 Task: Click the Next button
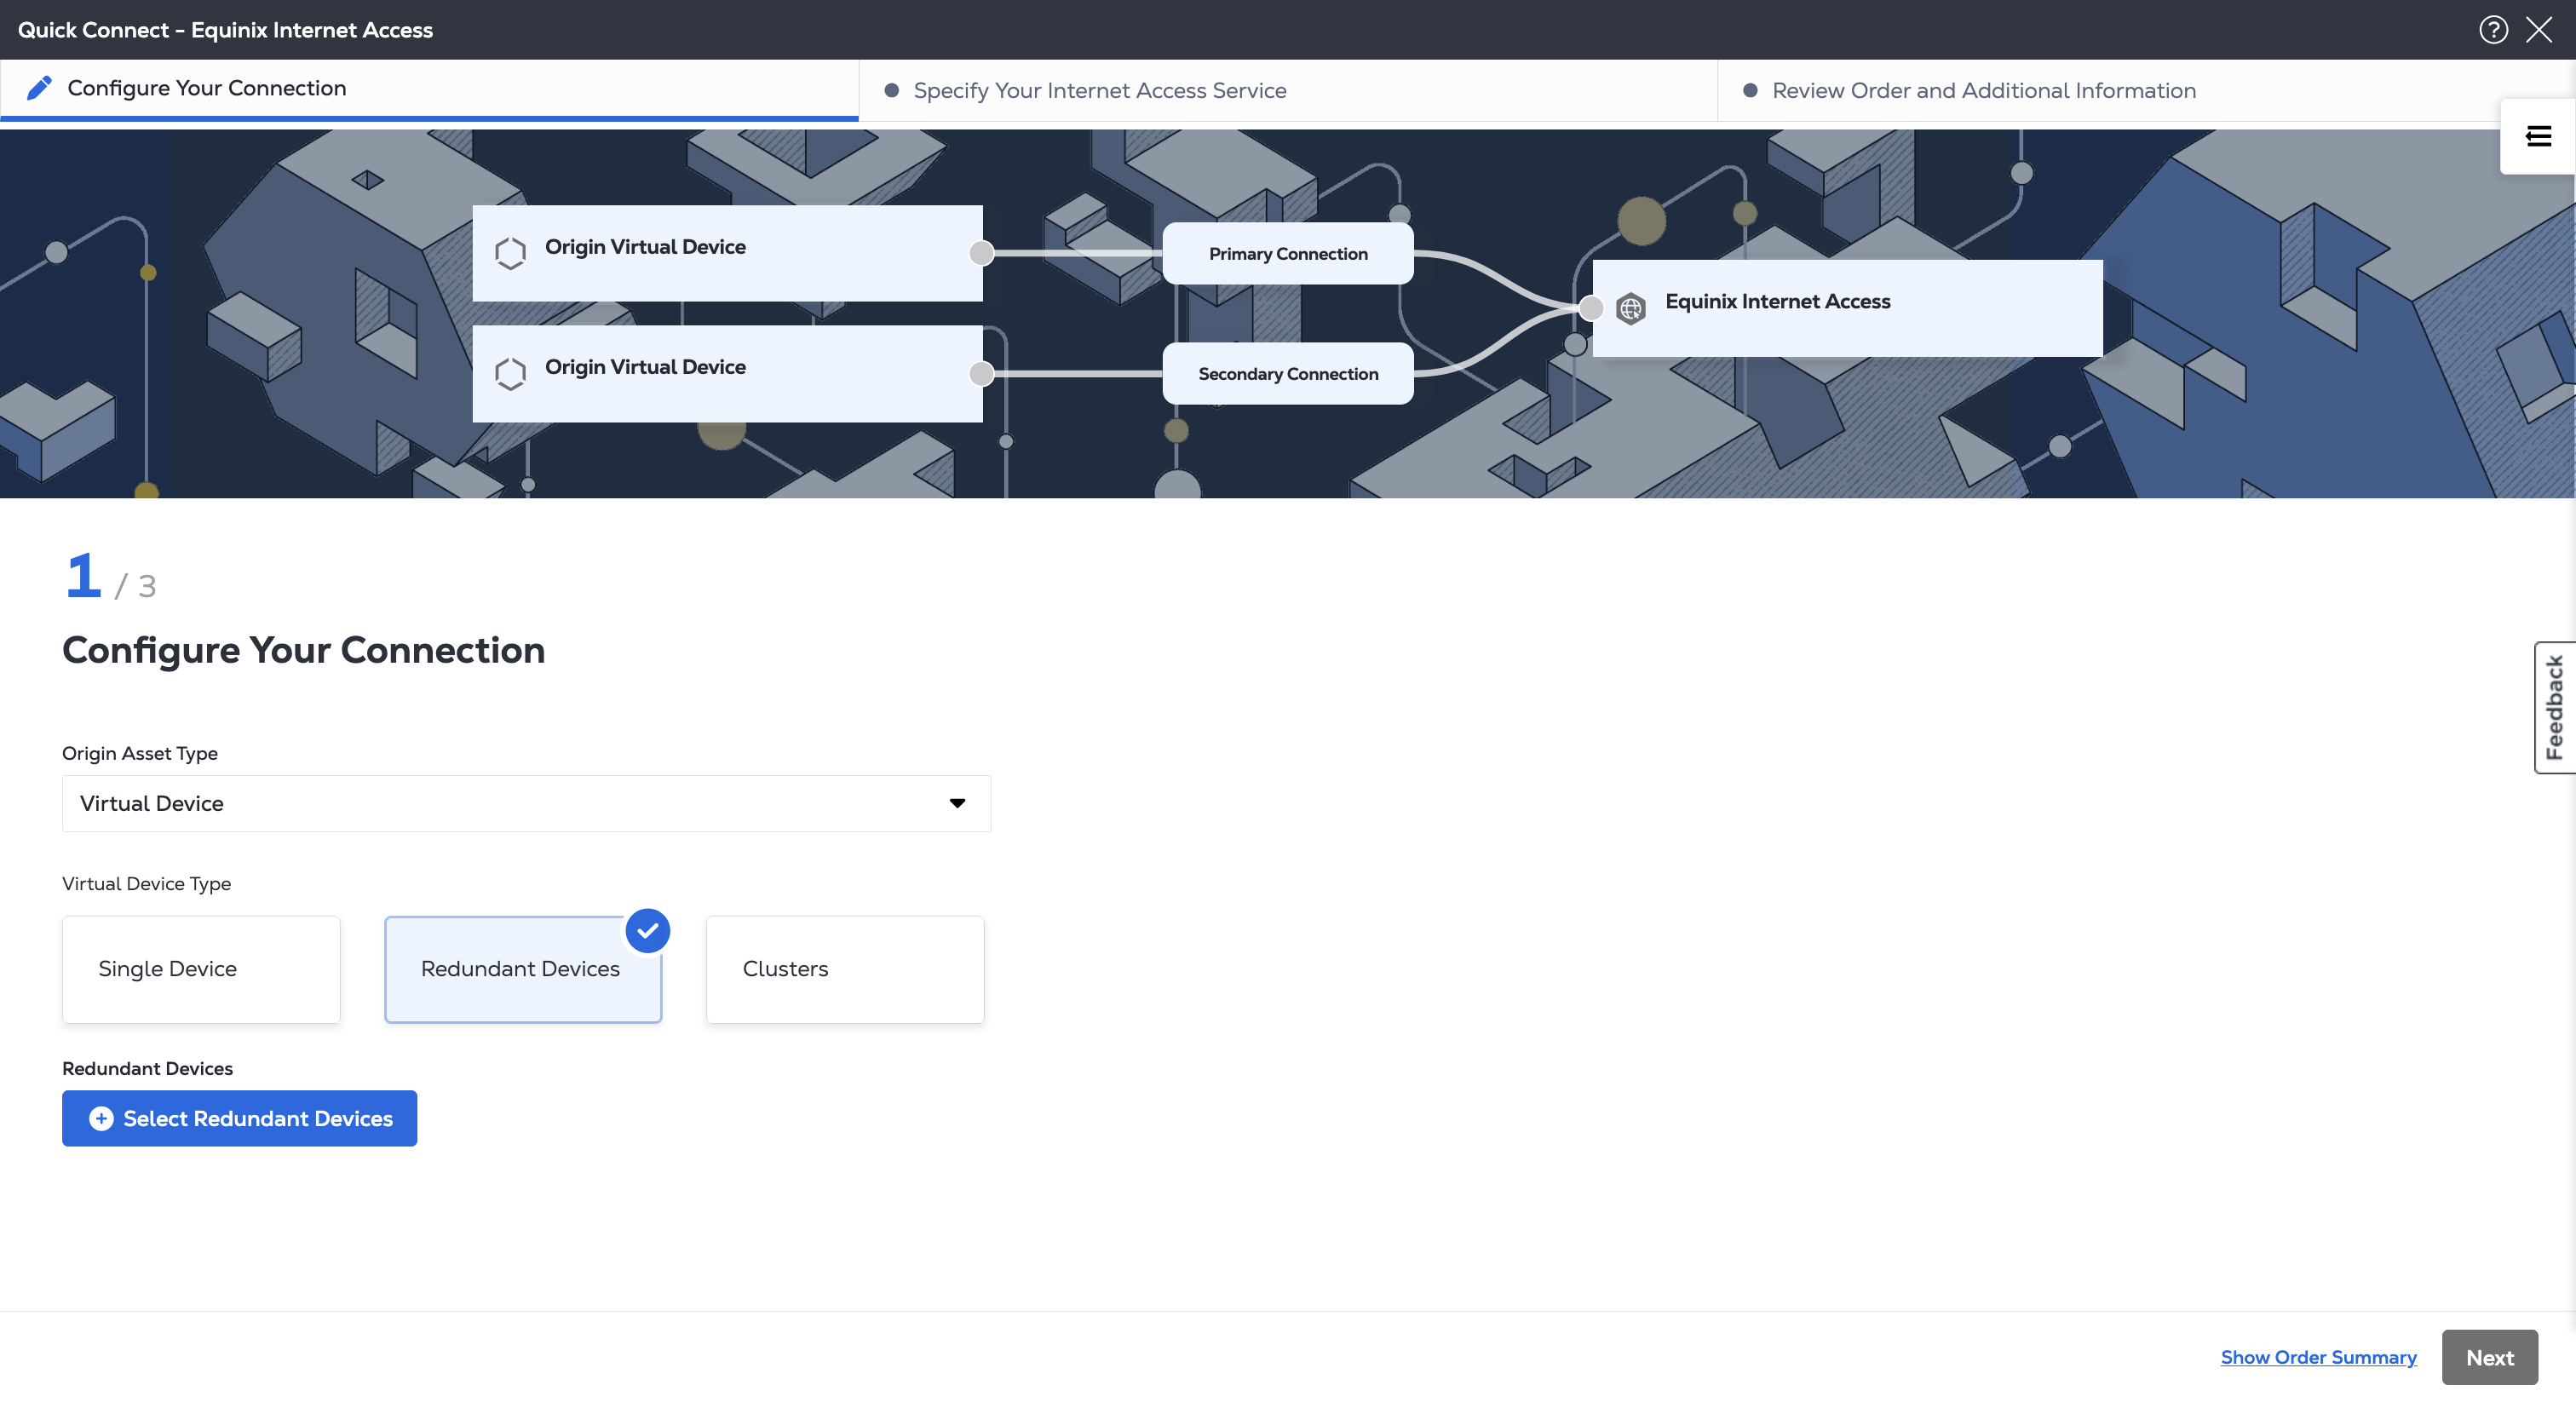click(2488, 1357)
